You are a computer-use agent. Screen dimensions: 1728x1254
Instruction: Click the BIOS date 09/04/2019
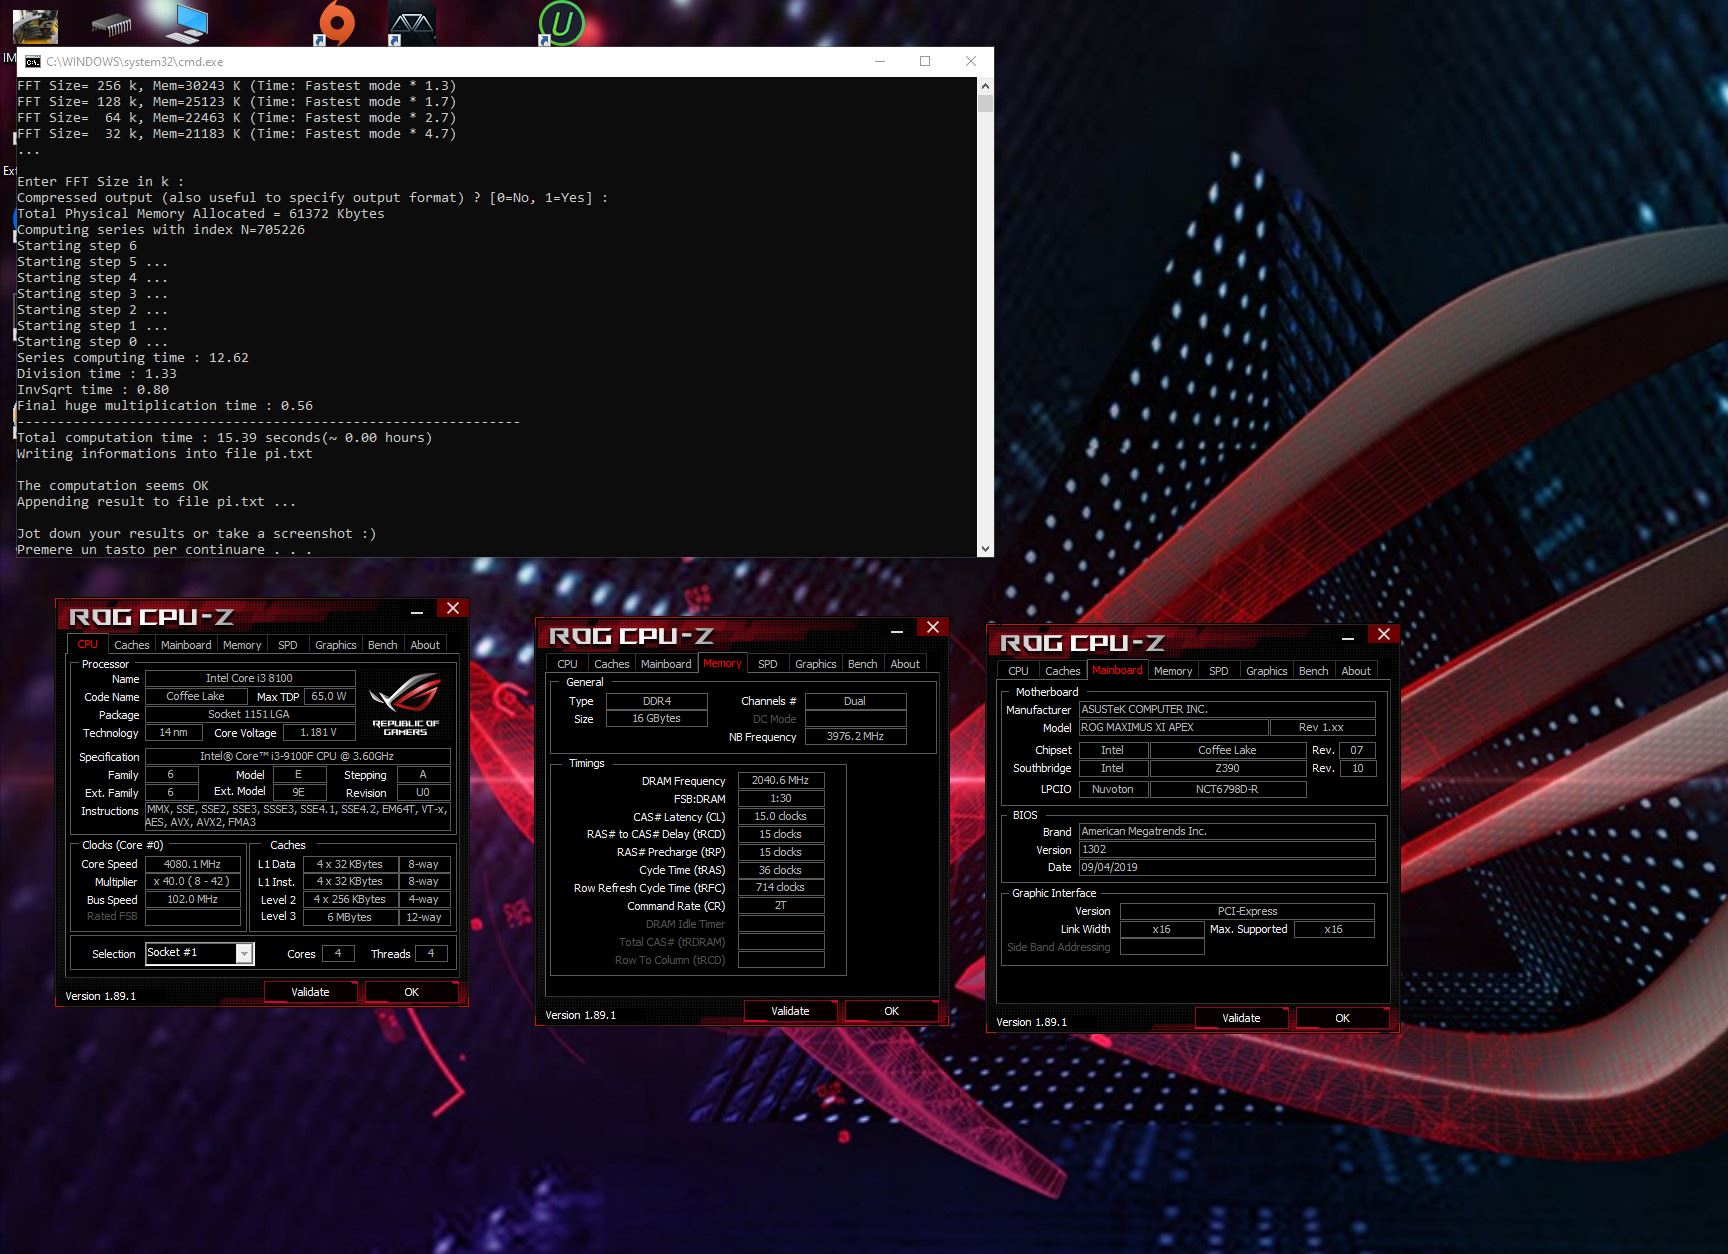[1227, 867]
